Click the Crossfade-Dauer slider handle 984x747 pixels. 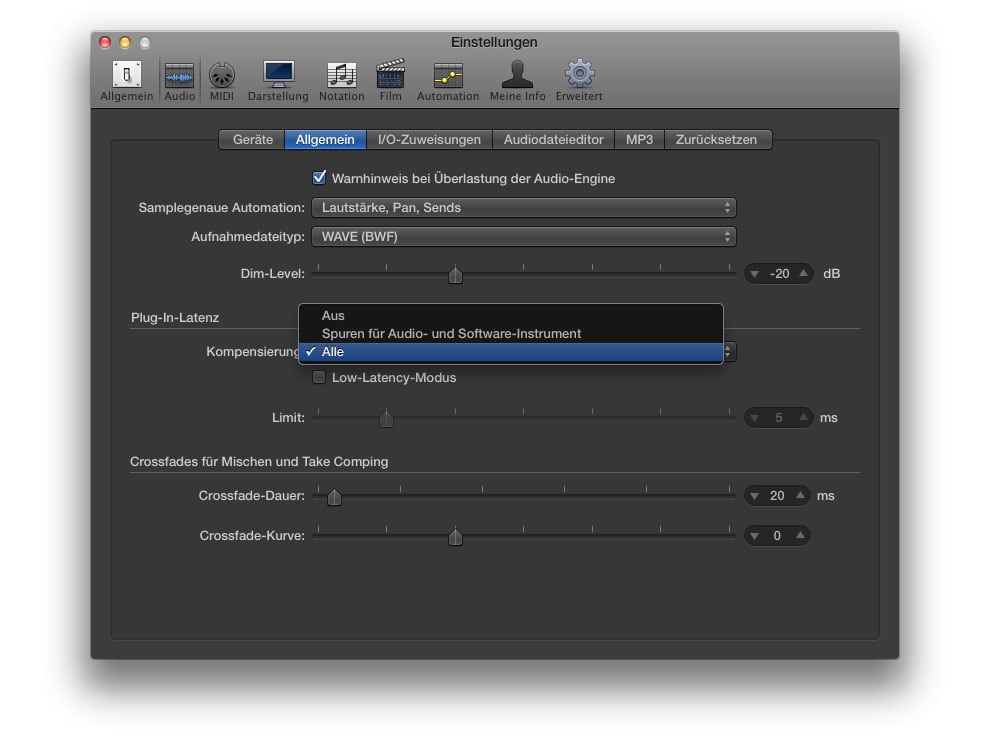[334, 497]
